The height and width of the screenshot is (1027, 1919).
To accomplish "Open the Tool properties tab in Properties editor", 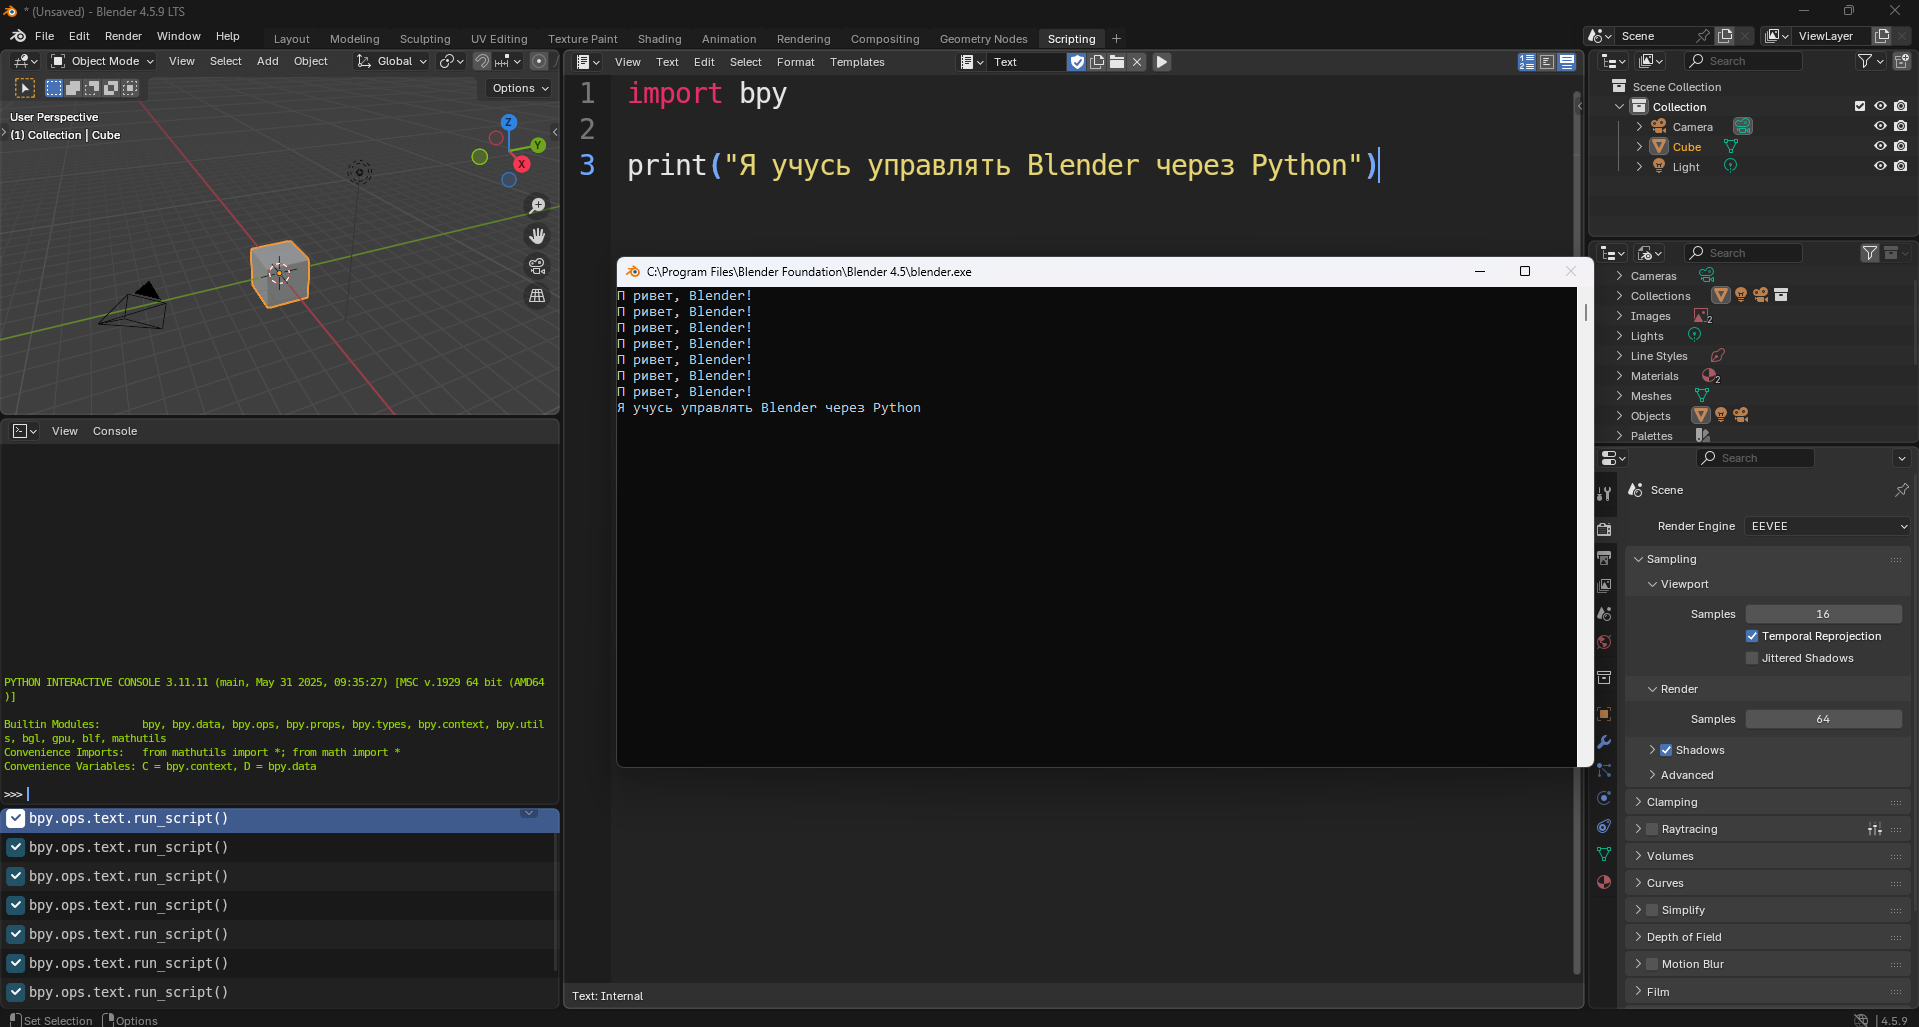I will click(x=1604, y=494).
